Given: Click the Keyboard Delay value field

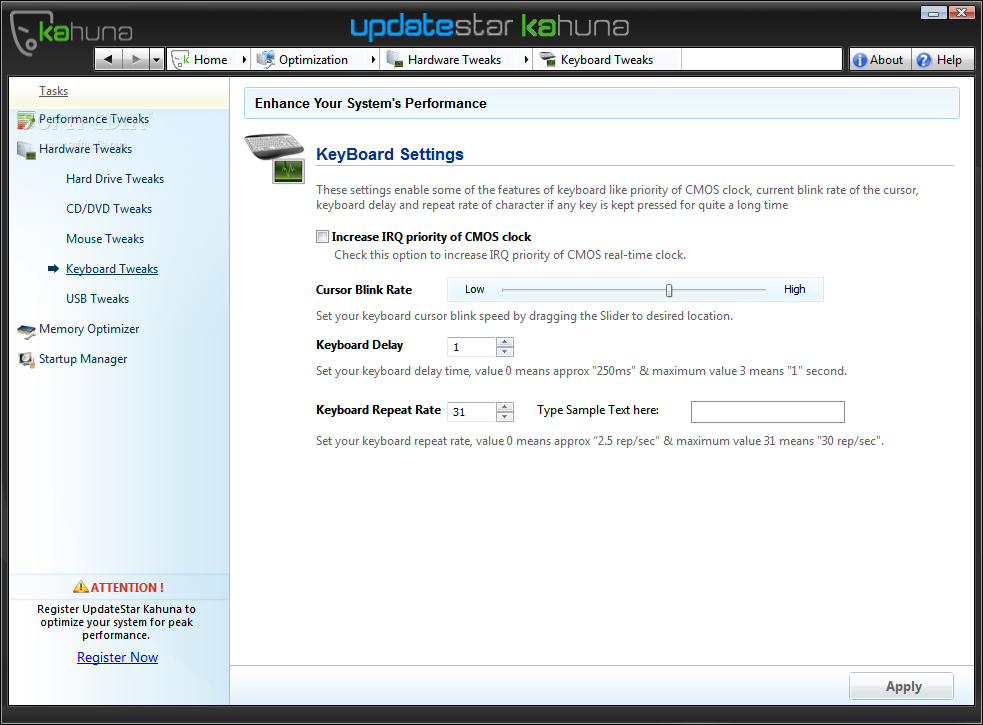Looking at the screenshot, I should pyautogui.click(x=471, y=347).
